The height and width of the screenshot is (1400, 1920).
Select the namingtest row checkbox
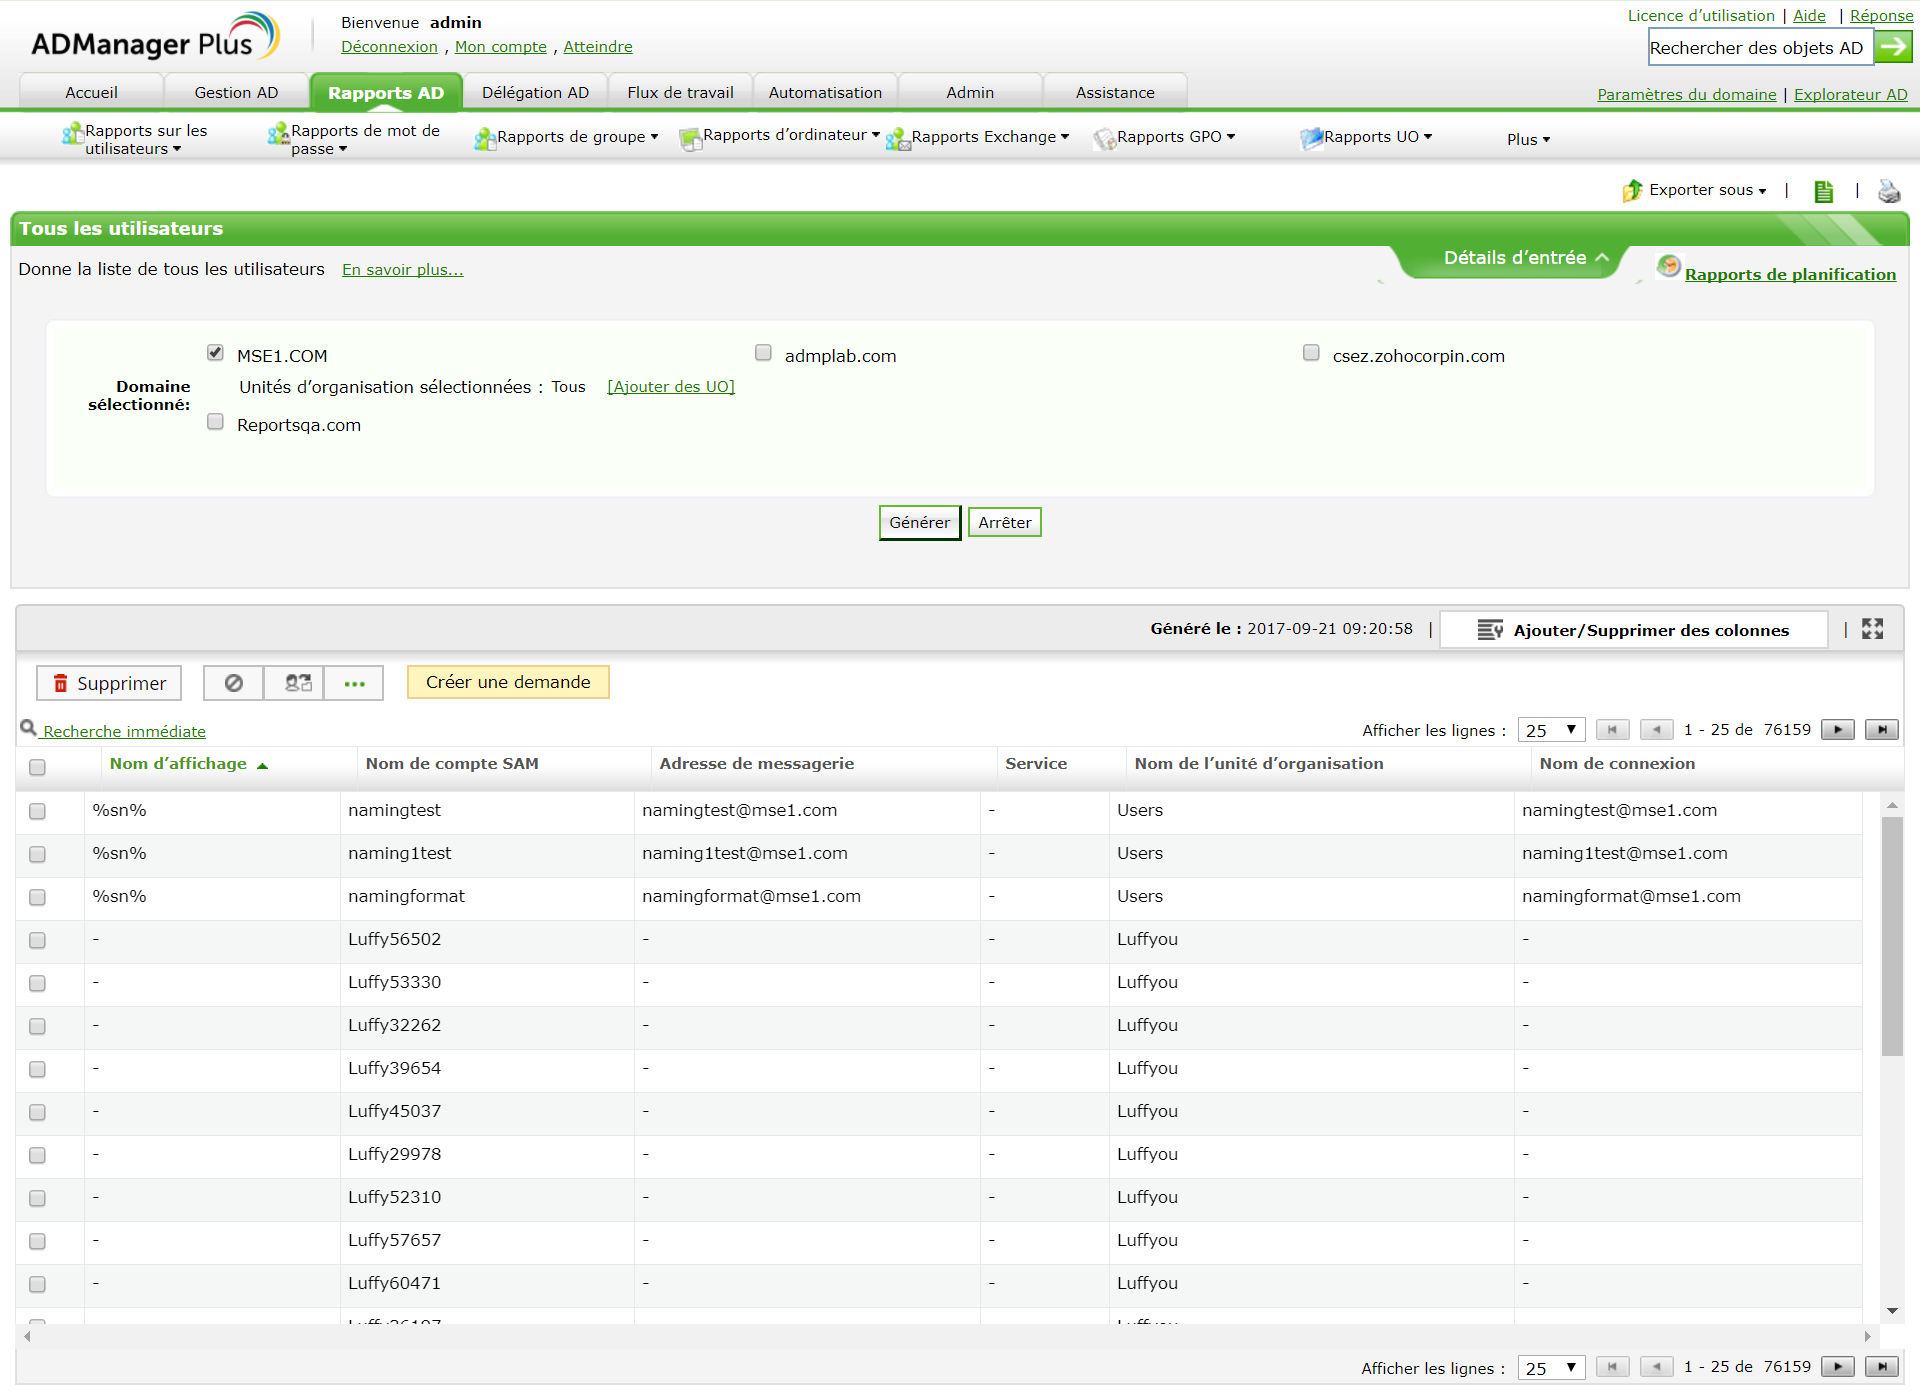pos(38,811)
